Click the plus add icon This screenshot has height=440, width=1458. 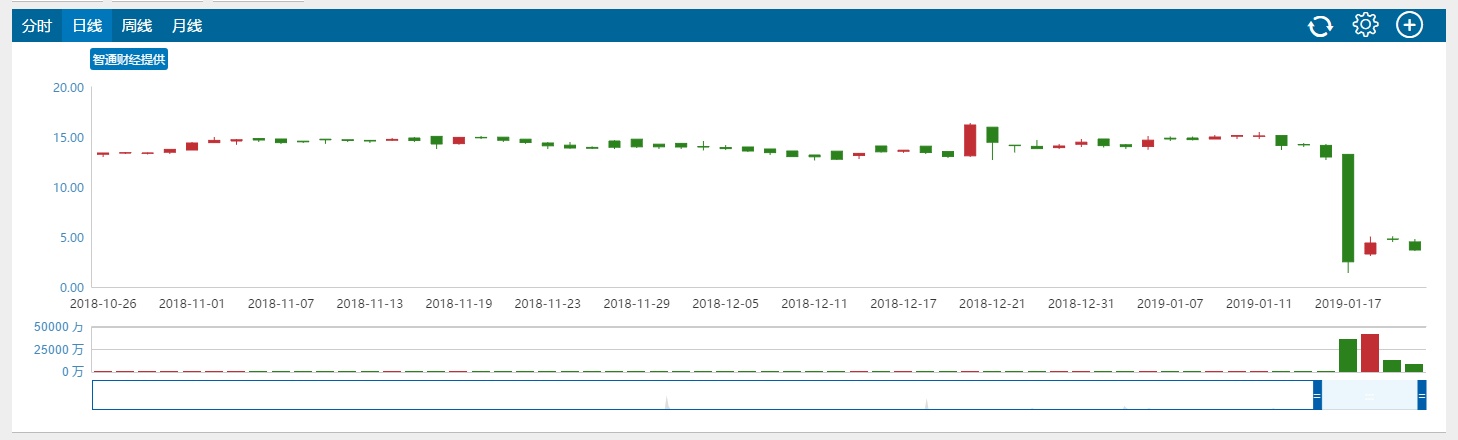(1409, 25)
